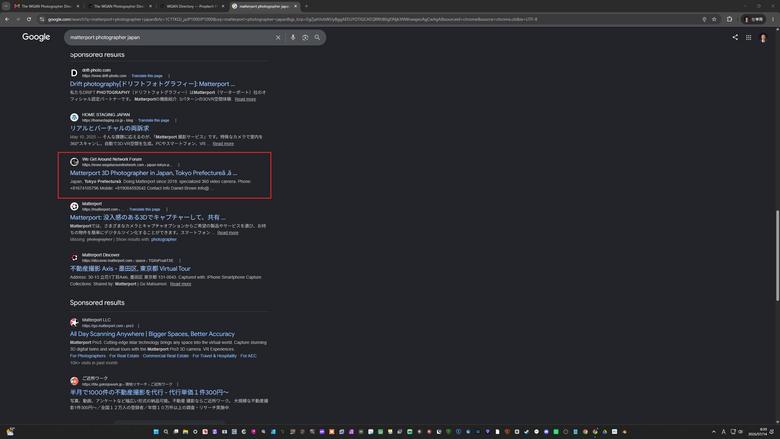Open the HOME STAGING JAPAN result title
The image size is (780, 439).
tap(109, 128)
